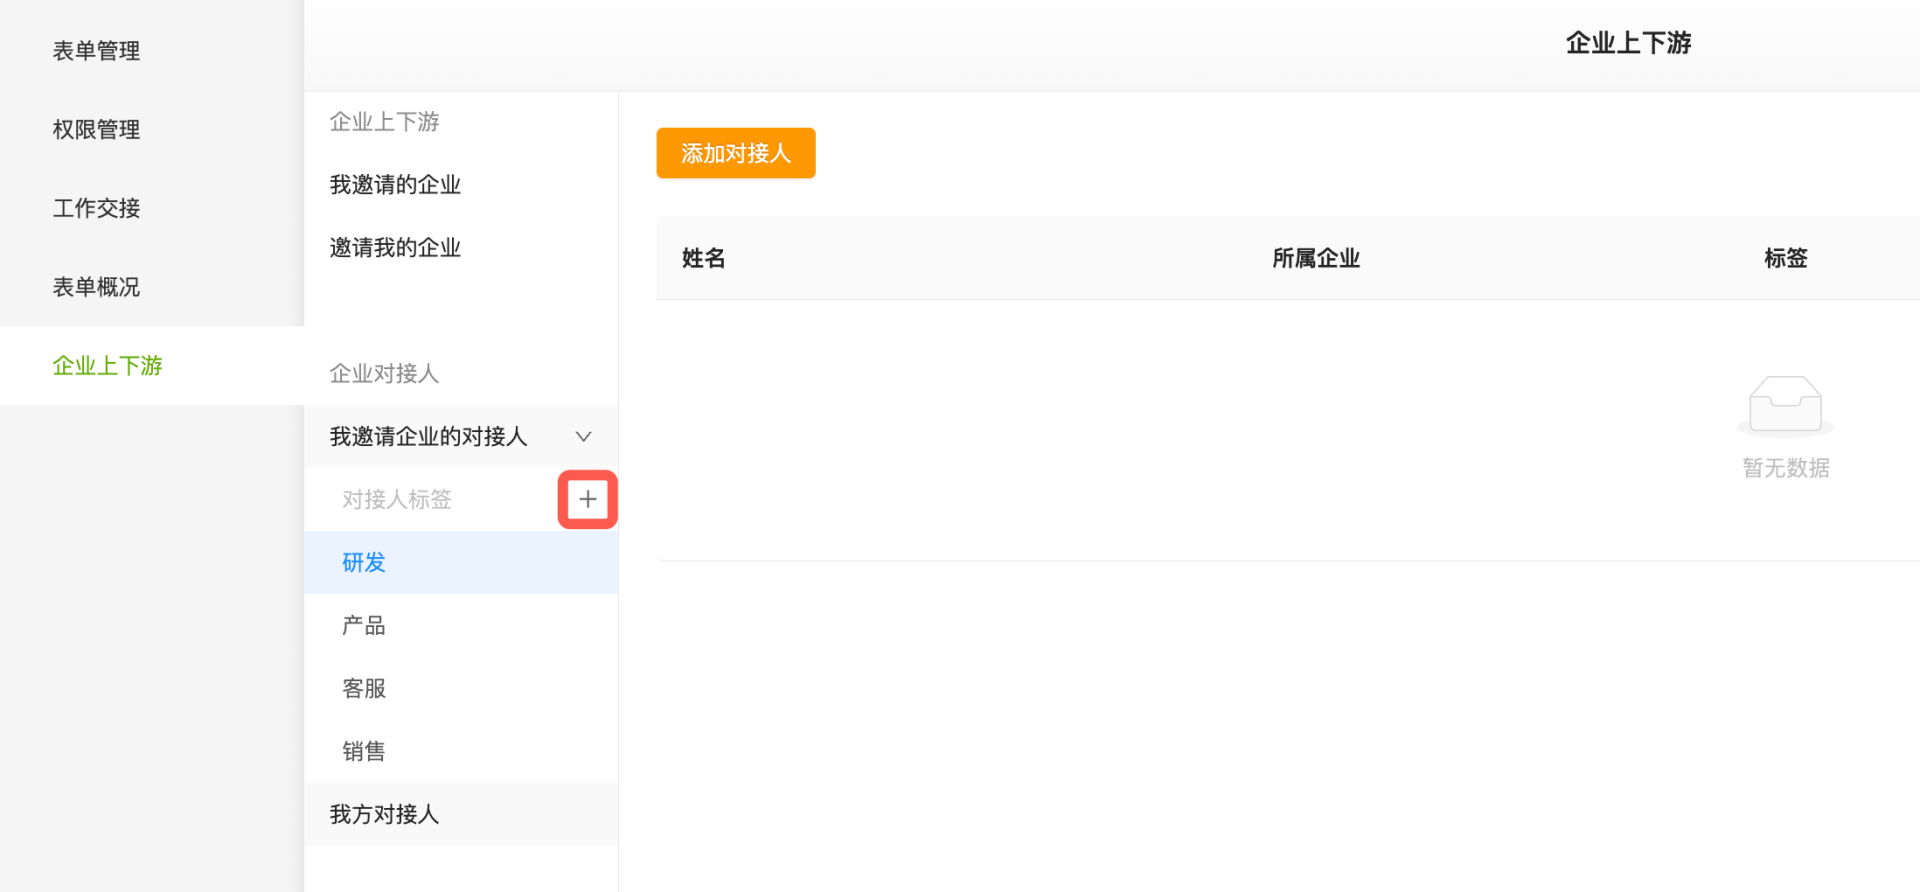
Task: Choose the 客服 contact tag
Action: pyautogui.click(x=364, y=689)
